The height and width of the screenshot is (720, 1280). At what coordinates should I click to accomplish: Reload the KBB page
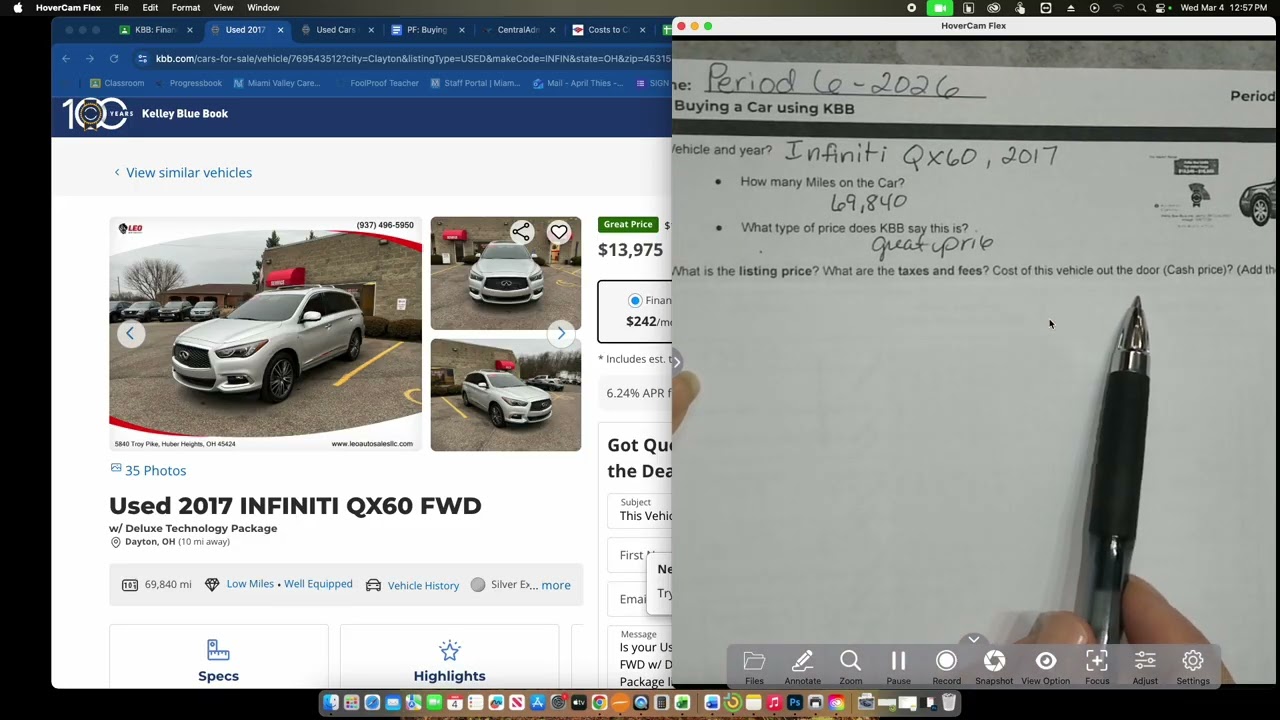pos(114,59)
